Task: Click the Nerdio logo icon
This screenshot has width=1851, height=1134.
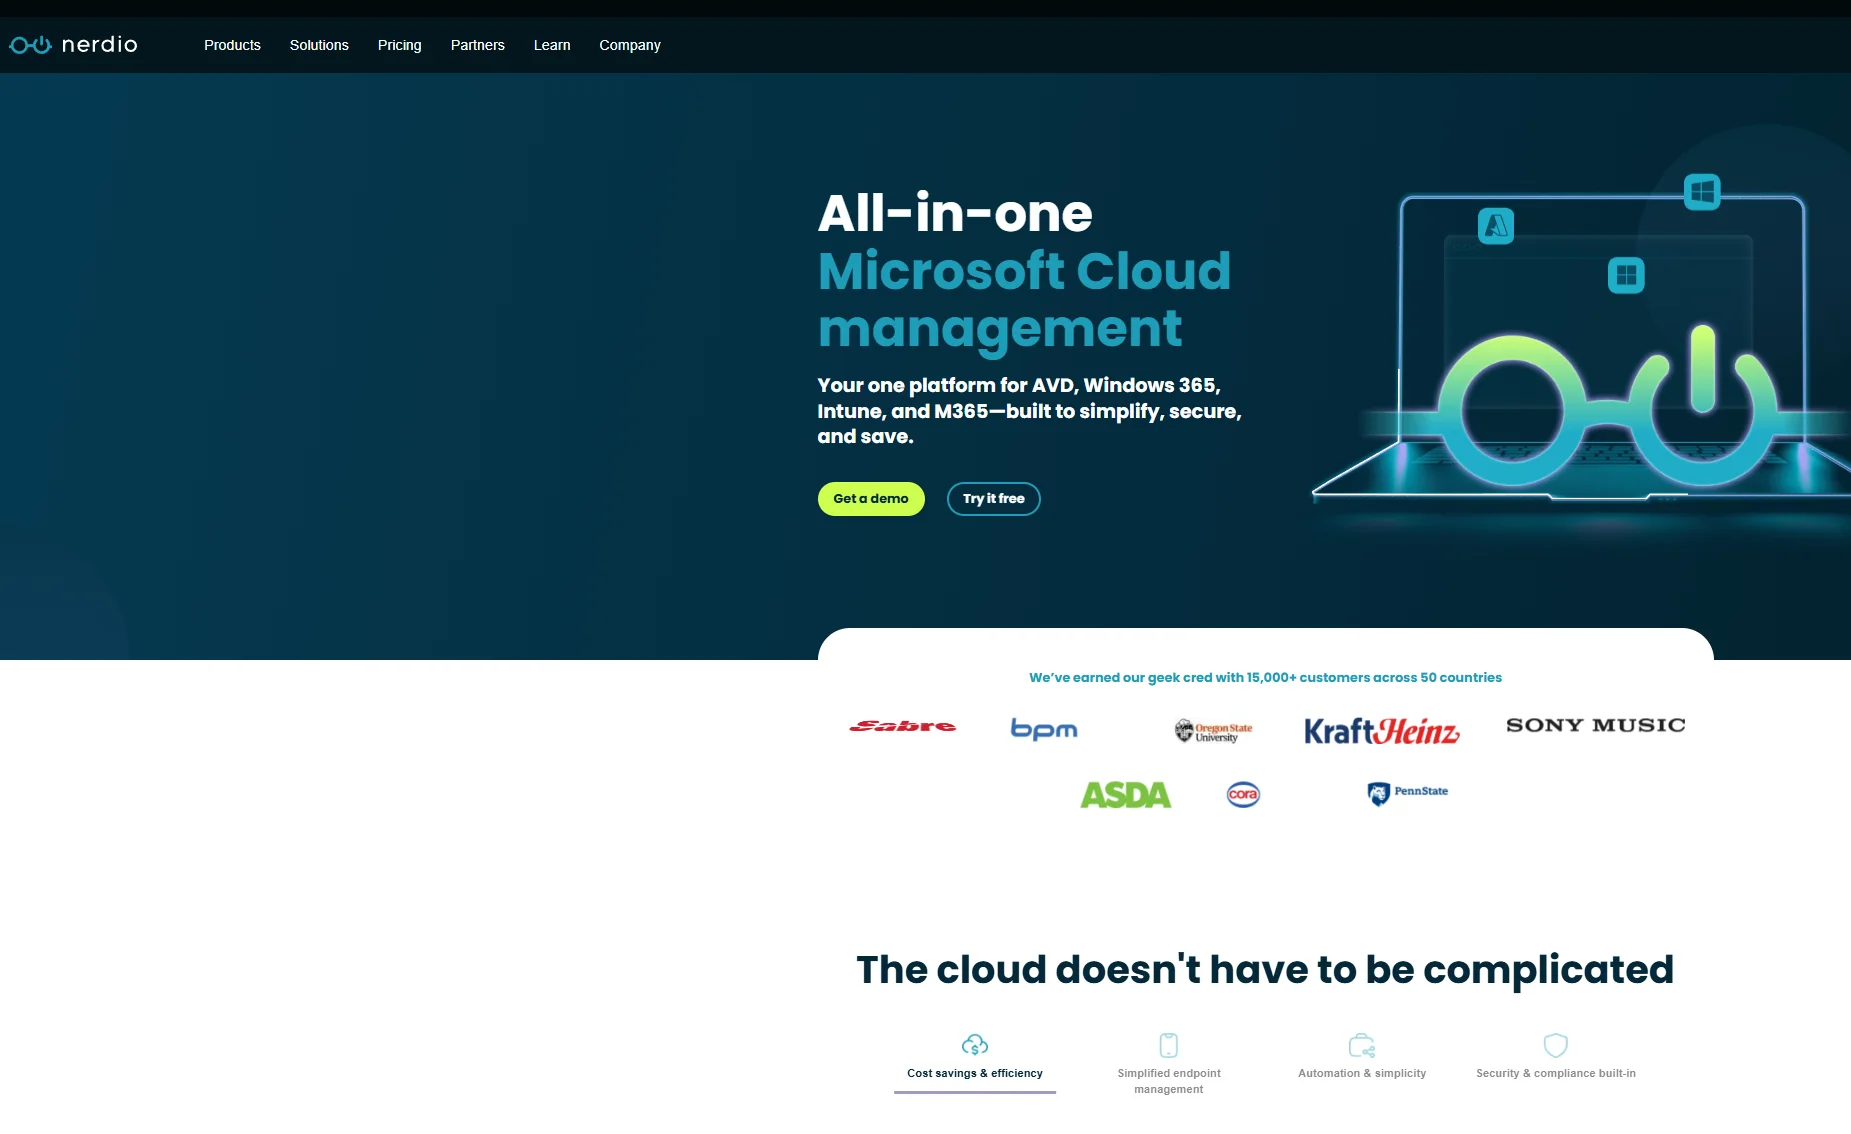Action: [x=30, y=45]
